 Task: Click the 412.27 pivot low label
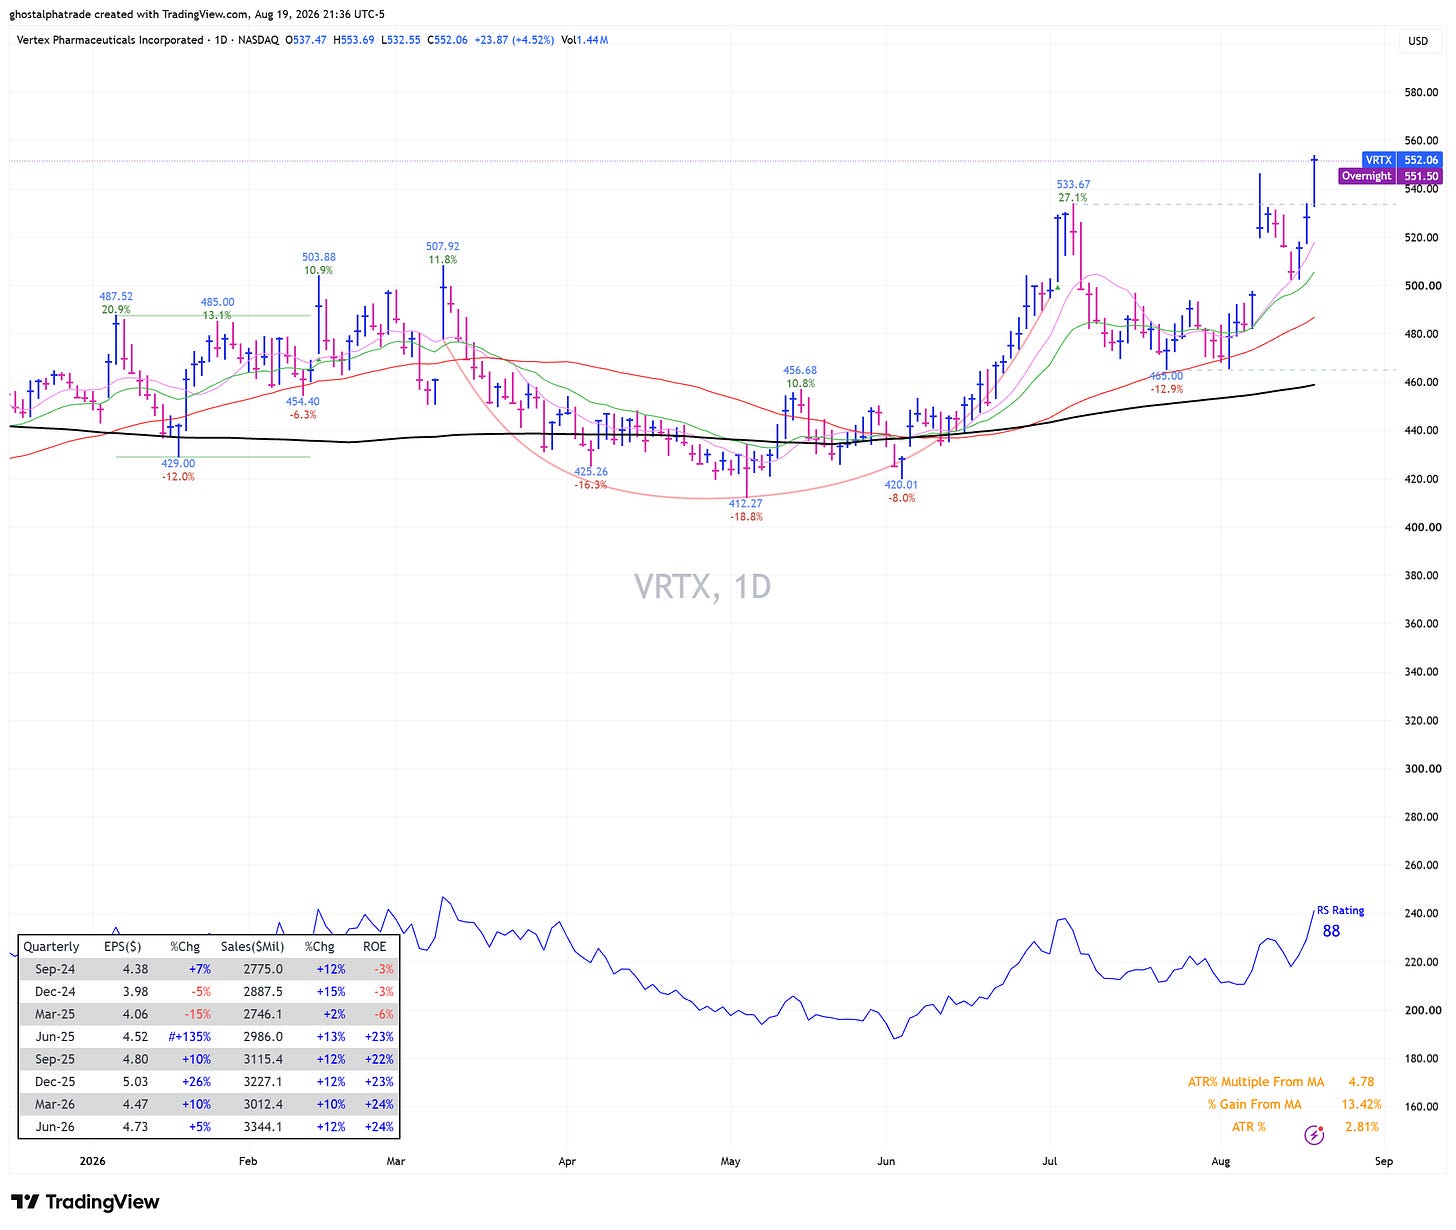tap(746, 504)
